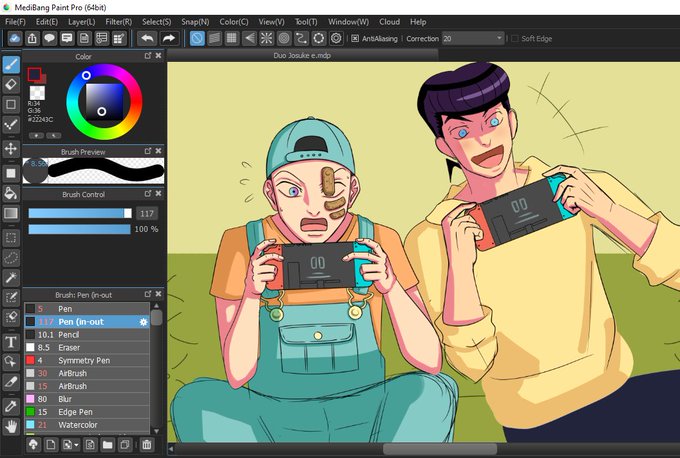The width and height of the screenshot is (680, 458).
Task: Open the Select(S) menu
Action: click(157, 22)
